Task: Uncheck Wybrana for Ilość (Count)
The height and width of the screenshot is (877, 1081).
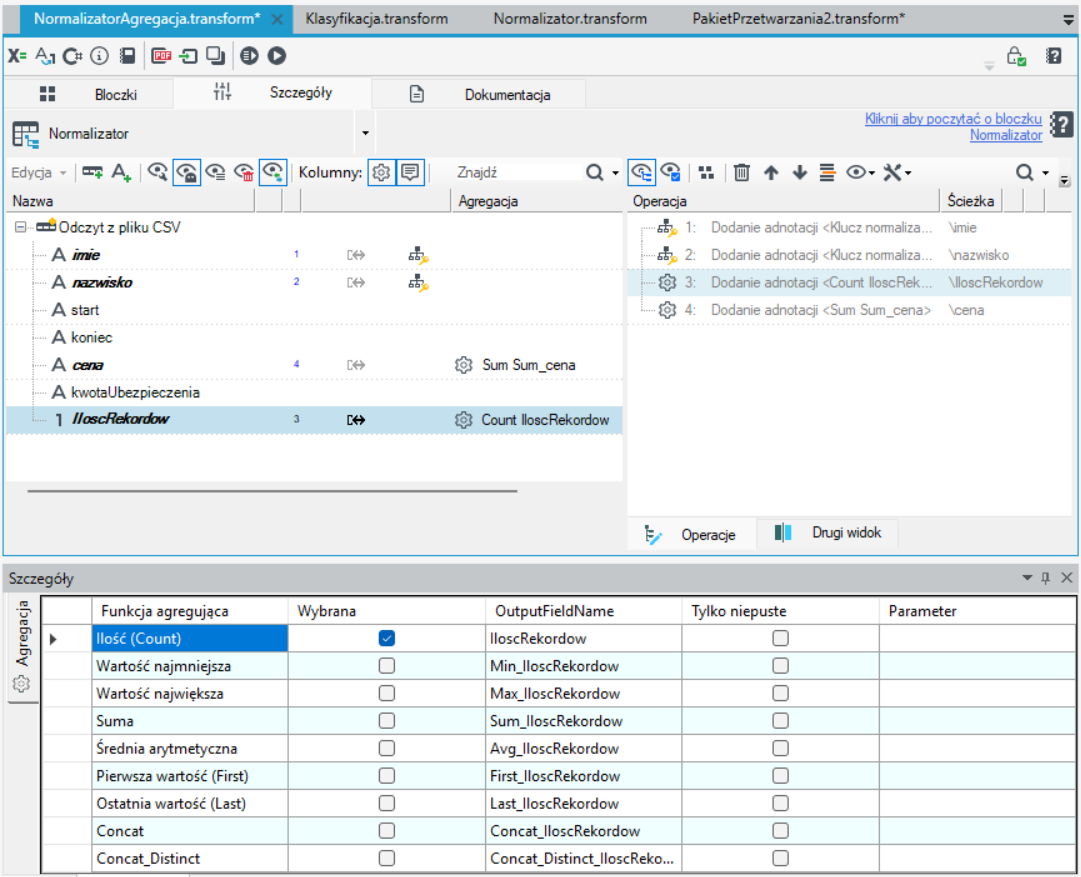Action: (387, 638)
